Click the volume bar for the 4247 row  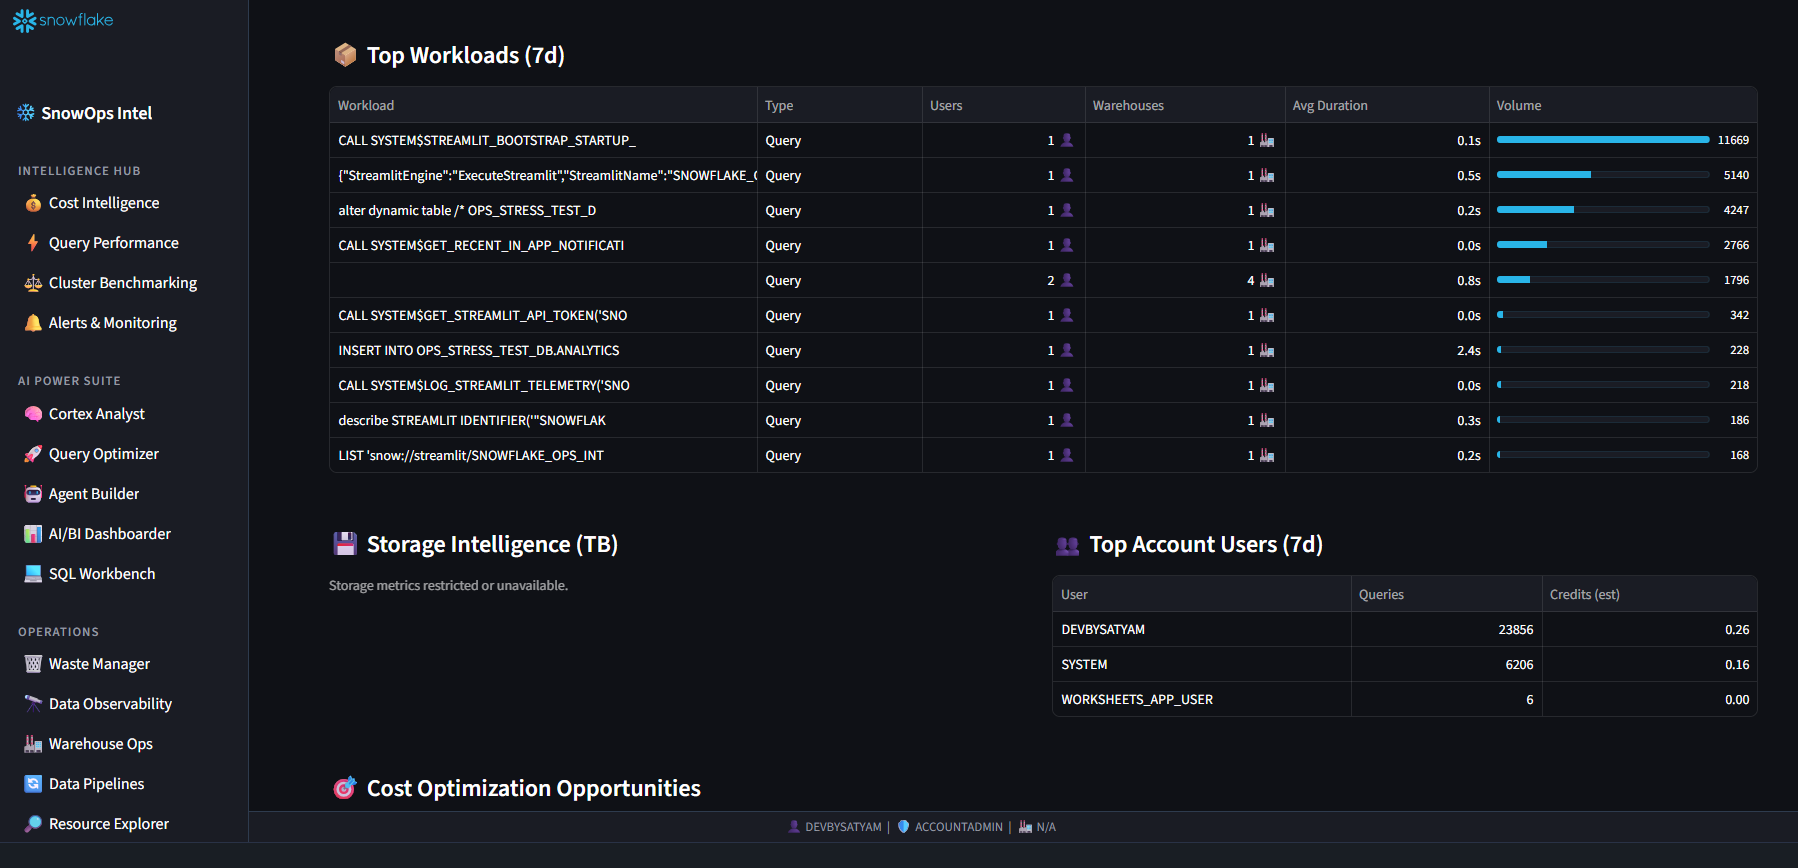(1603, 210)
